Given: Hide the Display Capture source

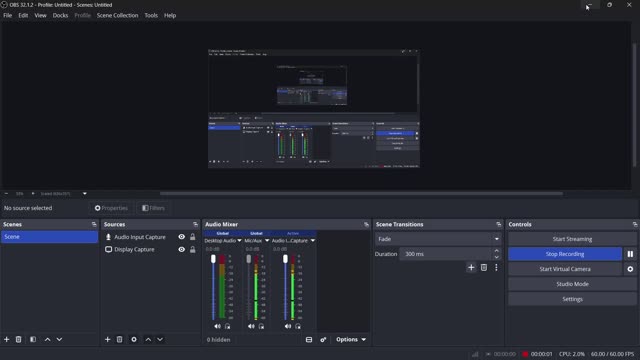Looking at the screenshot, I should [x=182, y=249].
